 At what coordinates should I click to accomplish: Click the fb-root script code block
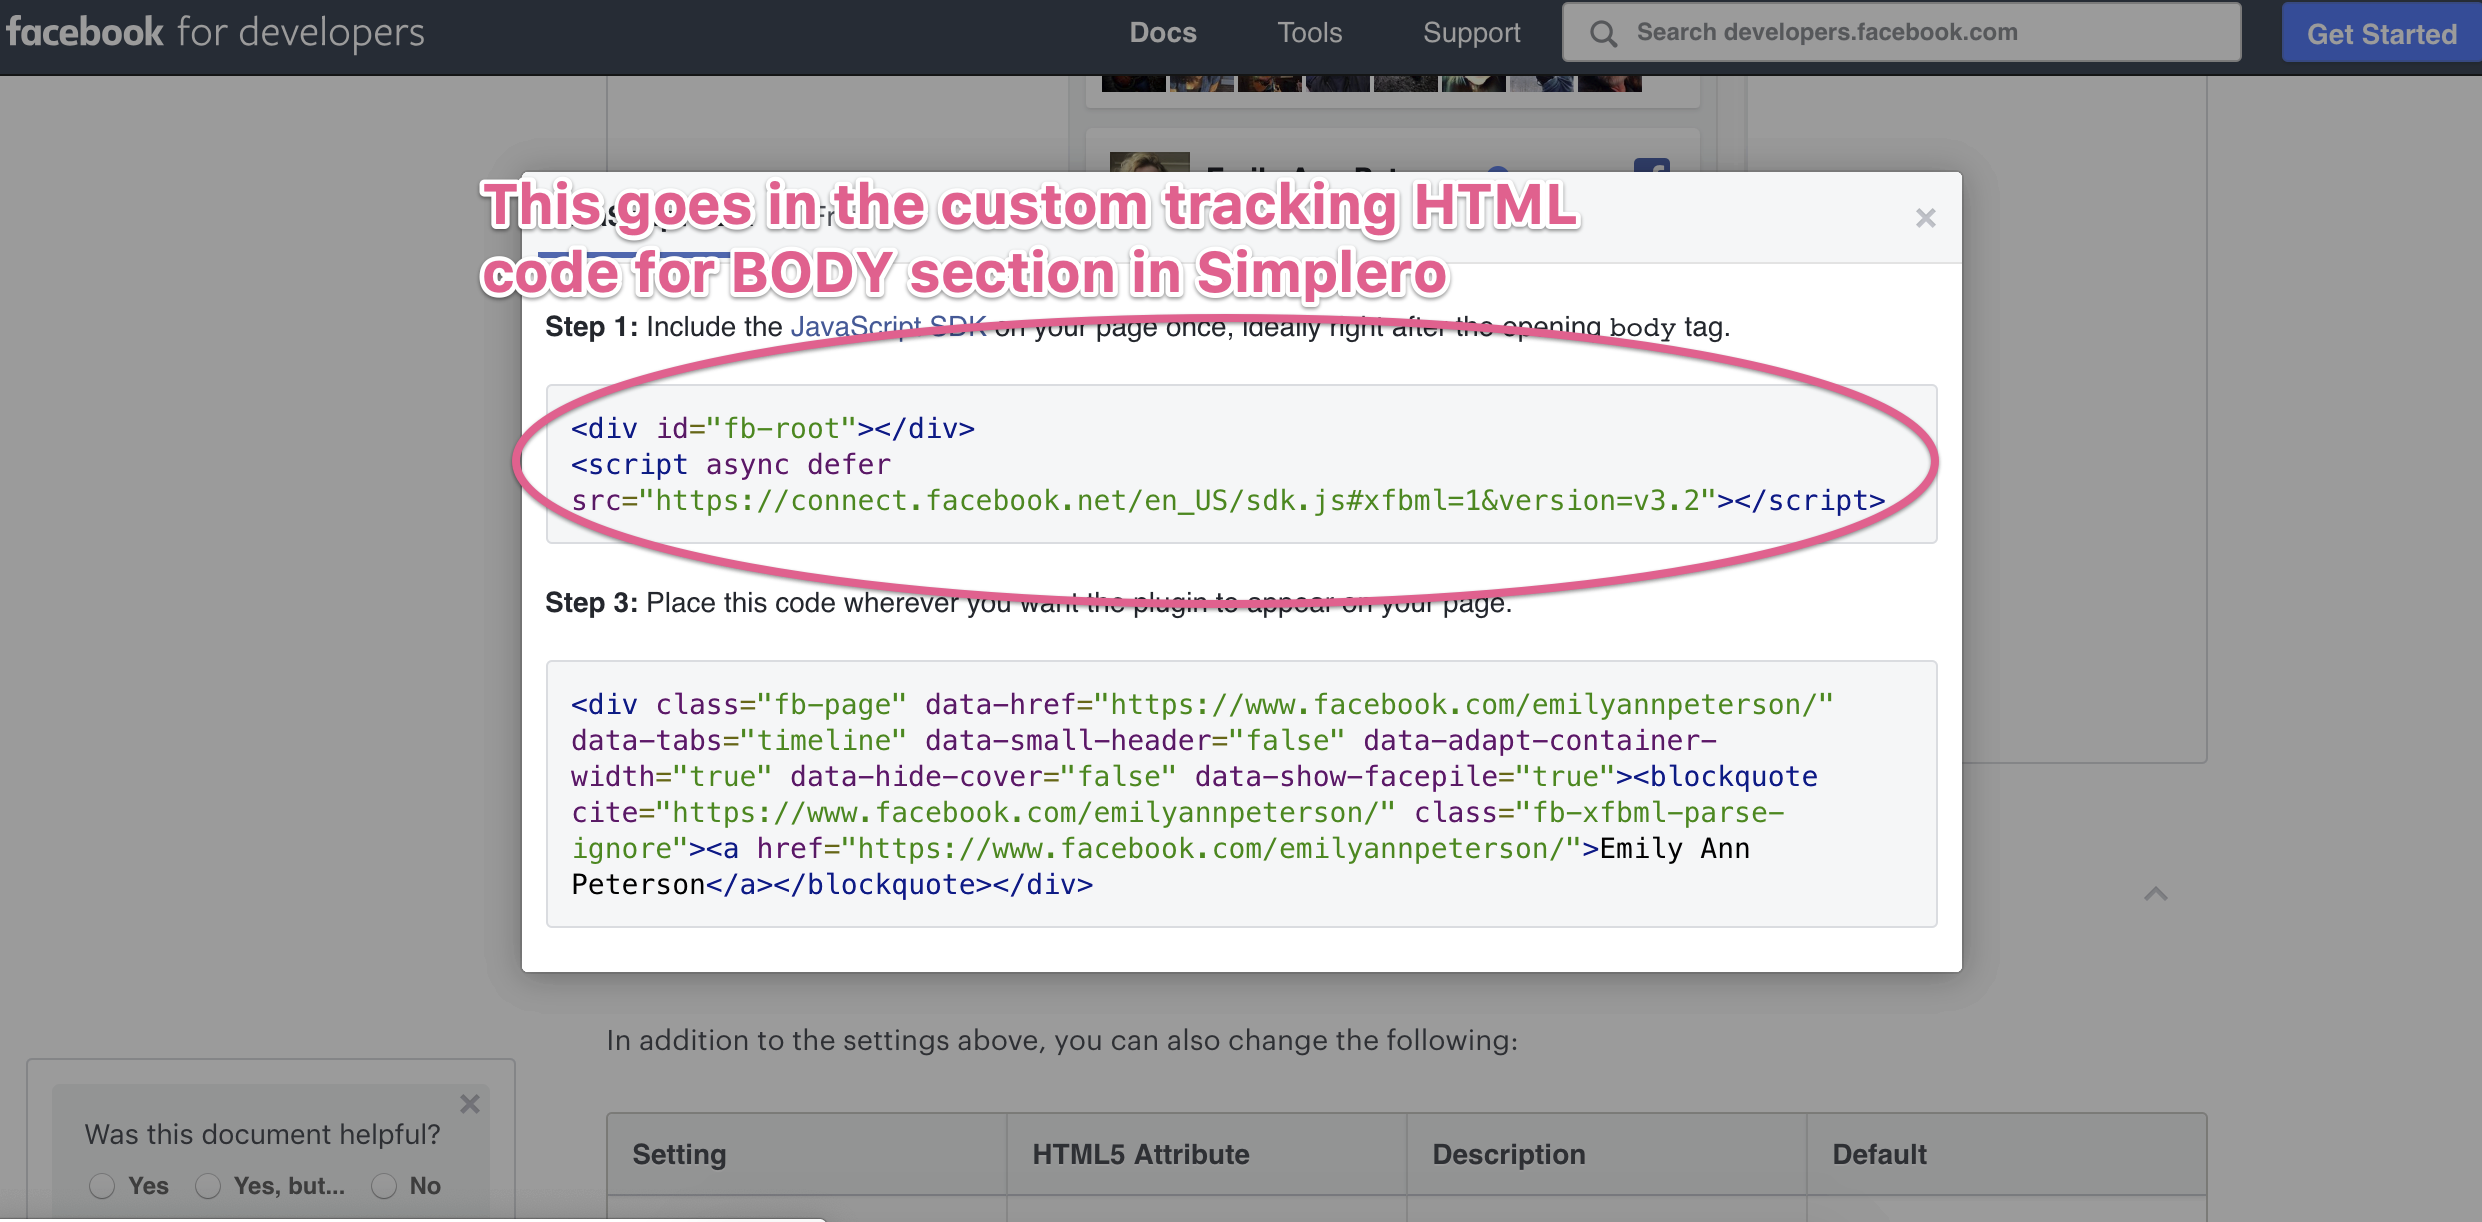click(x=1241, y=464)
